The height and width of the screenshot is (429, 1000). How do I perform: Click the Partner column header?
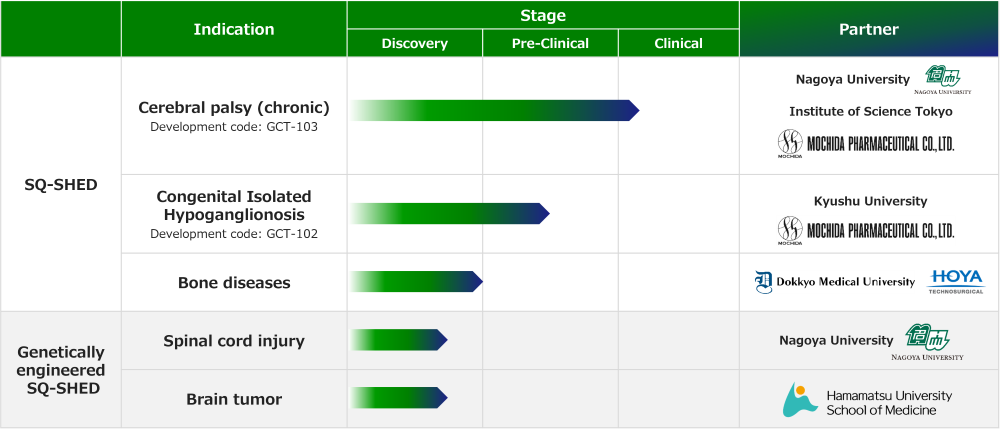tap(869, 29)
